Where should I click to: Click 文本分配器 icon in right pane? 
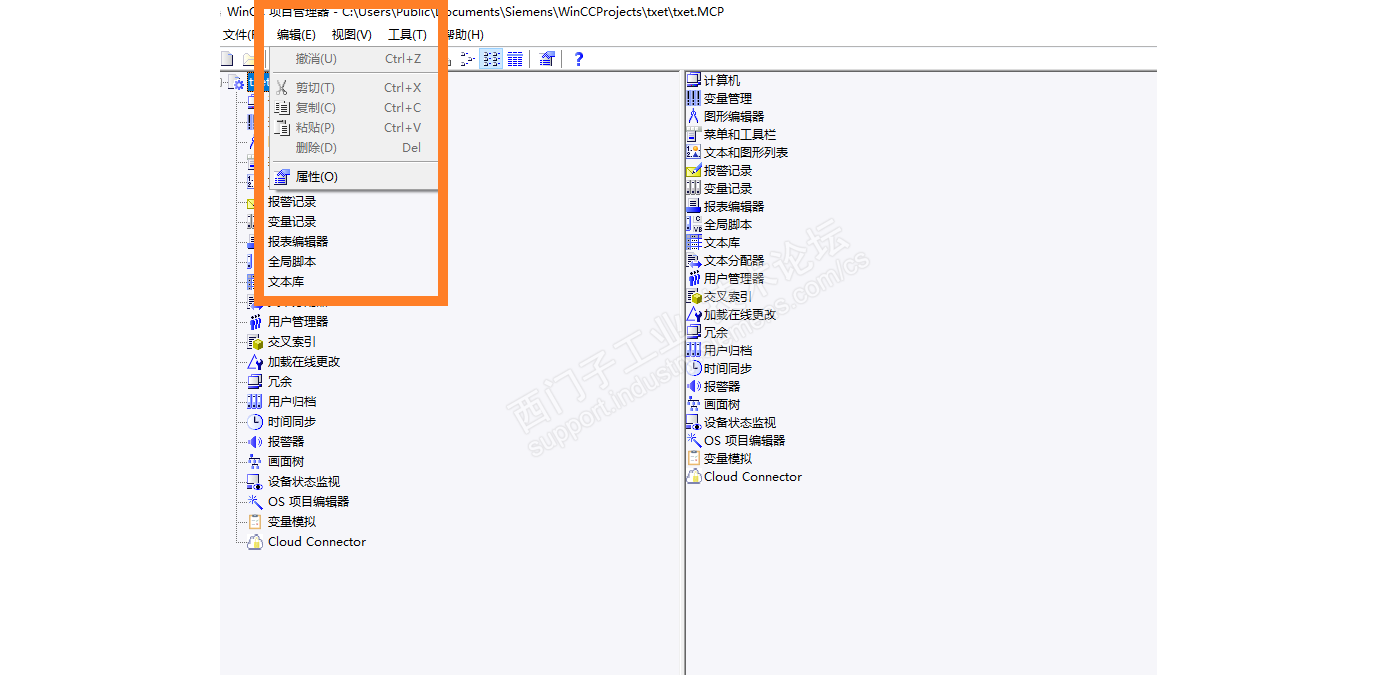694,260
